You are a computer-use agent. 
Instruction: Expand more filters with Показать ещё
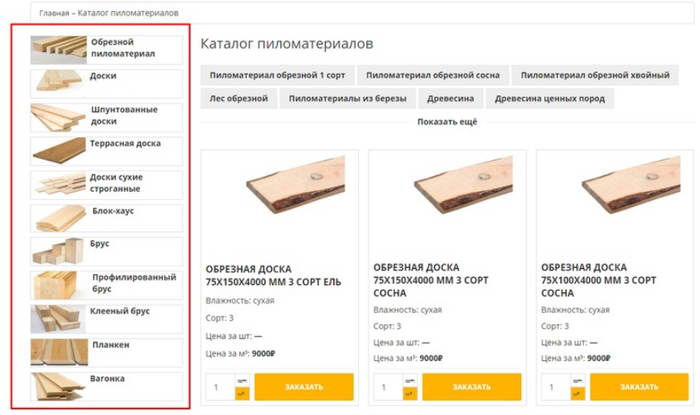[x=447, y=122]
